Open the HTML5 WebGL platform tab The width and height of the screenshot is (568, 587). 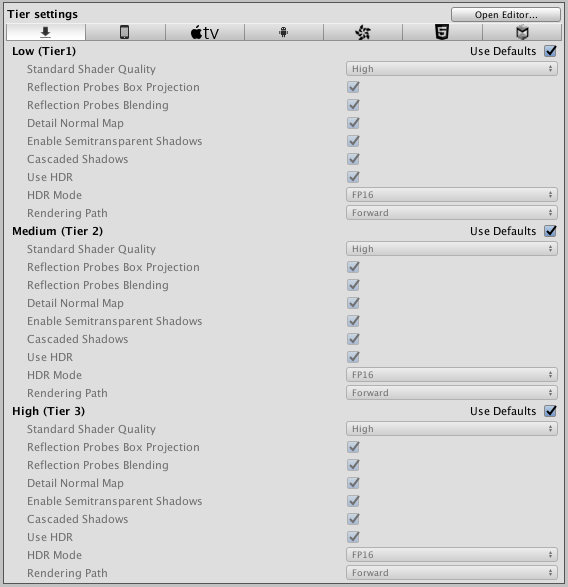442,33
